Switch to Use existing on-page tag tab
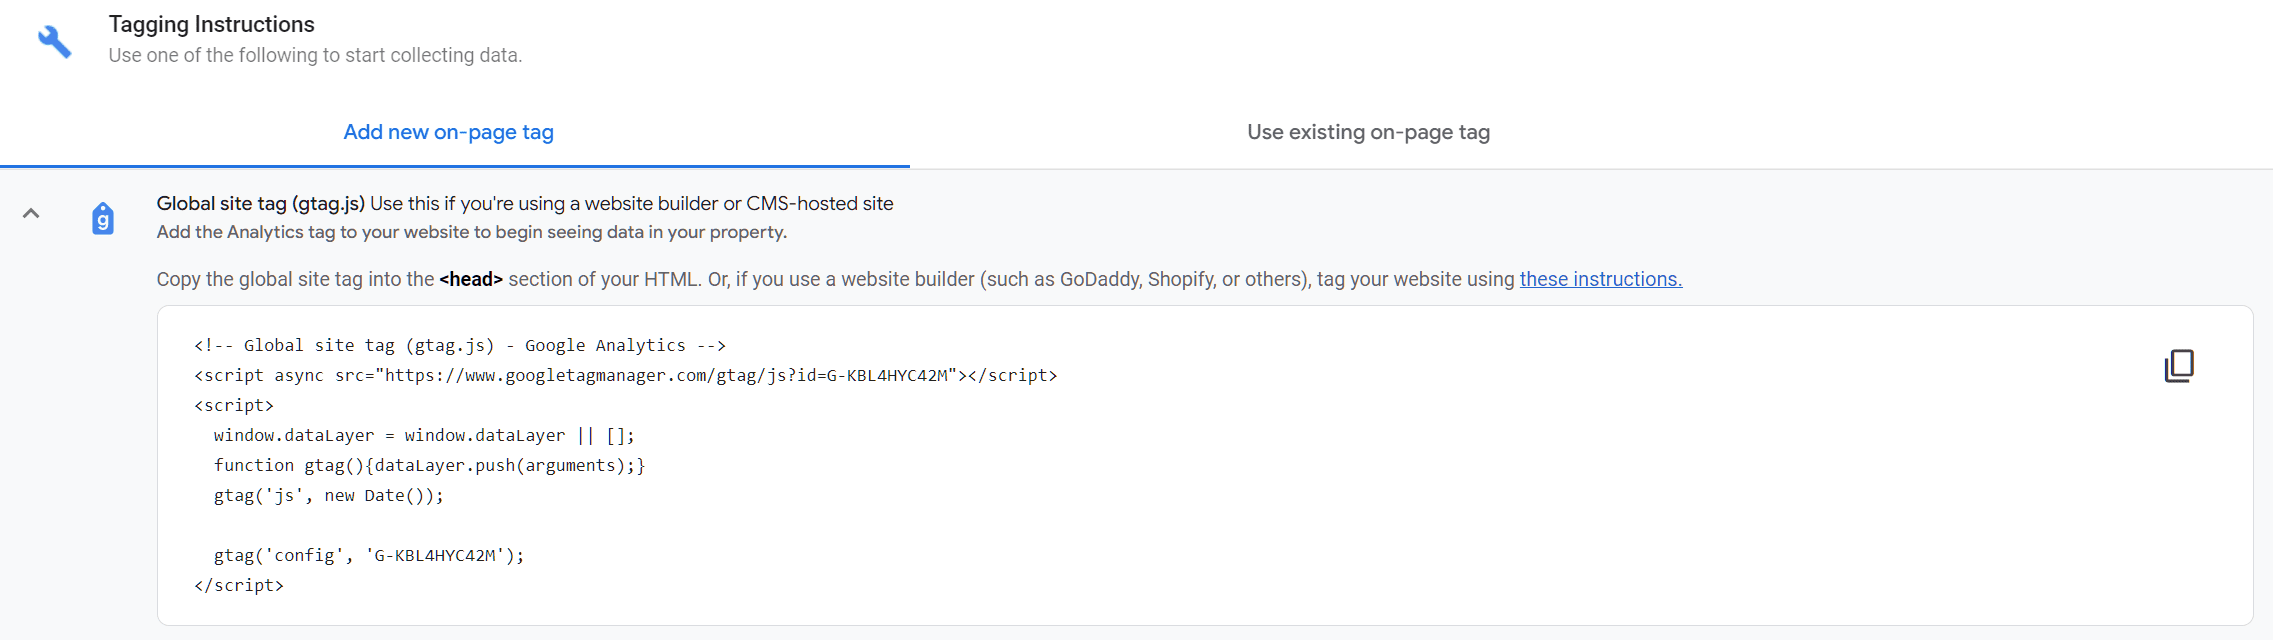 pos(1368,132)
